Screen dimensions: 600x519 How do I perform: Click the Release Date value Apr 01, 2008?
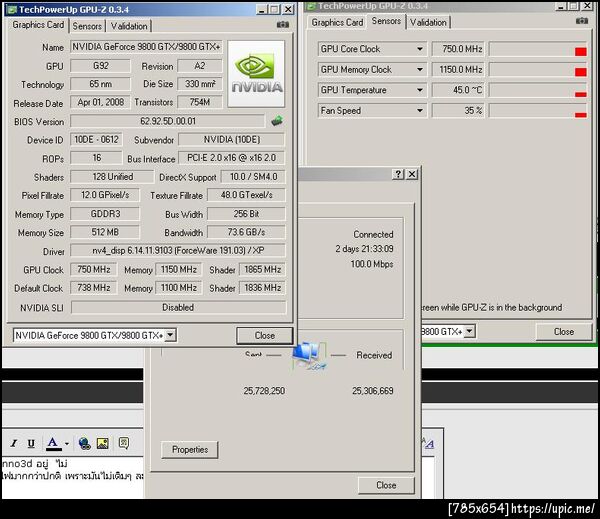coord(100,102)
